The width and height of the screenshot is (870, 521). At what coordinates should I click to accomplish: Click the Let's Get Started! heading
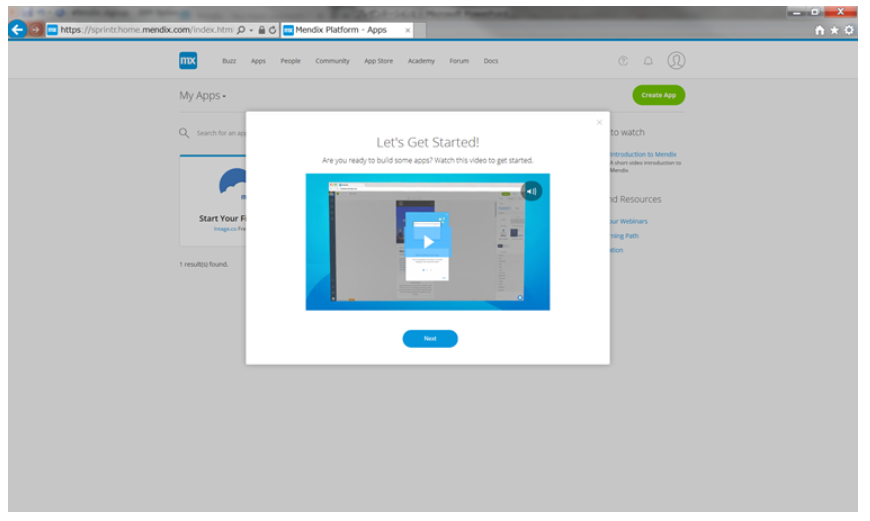[x=427, y=142]
